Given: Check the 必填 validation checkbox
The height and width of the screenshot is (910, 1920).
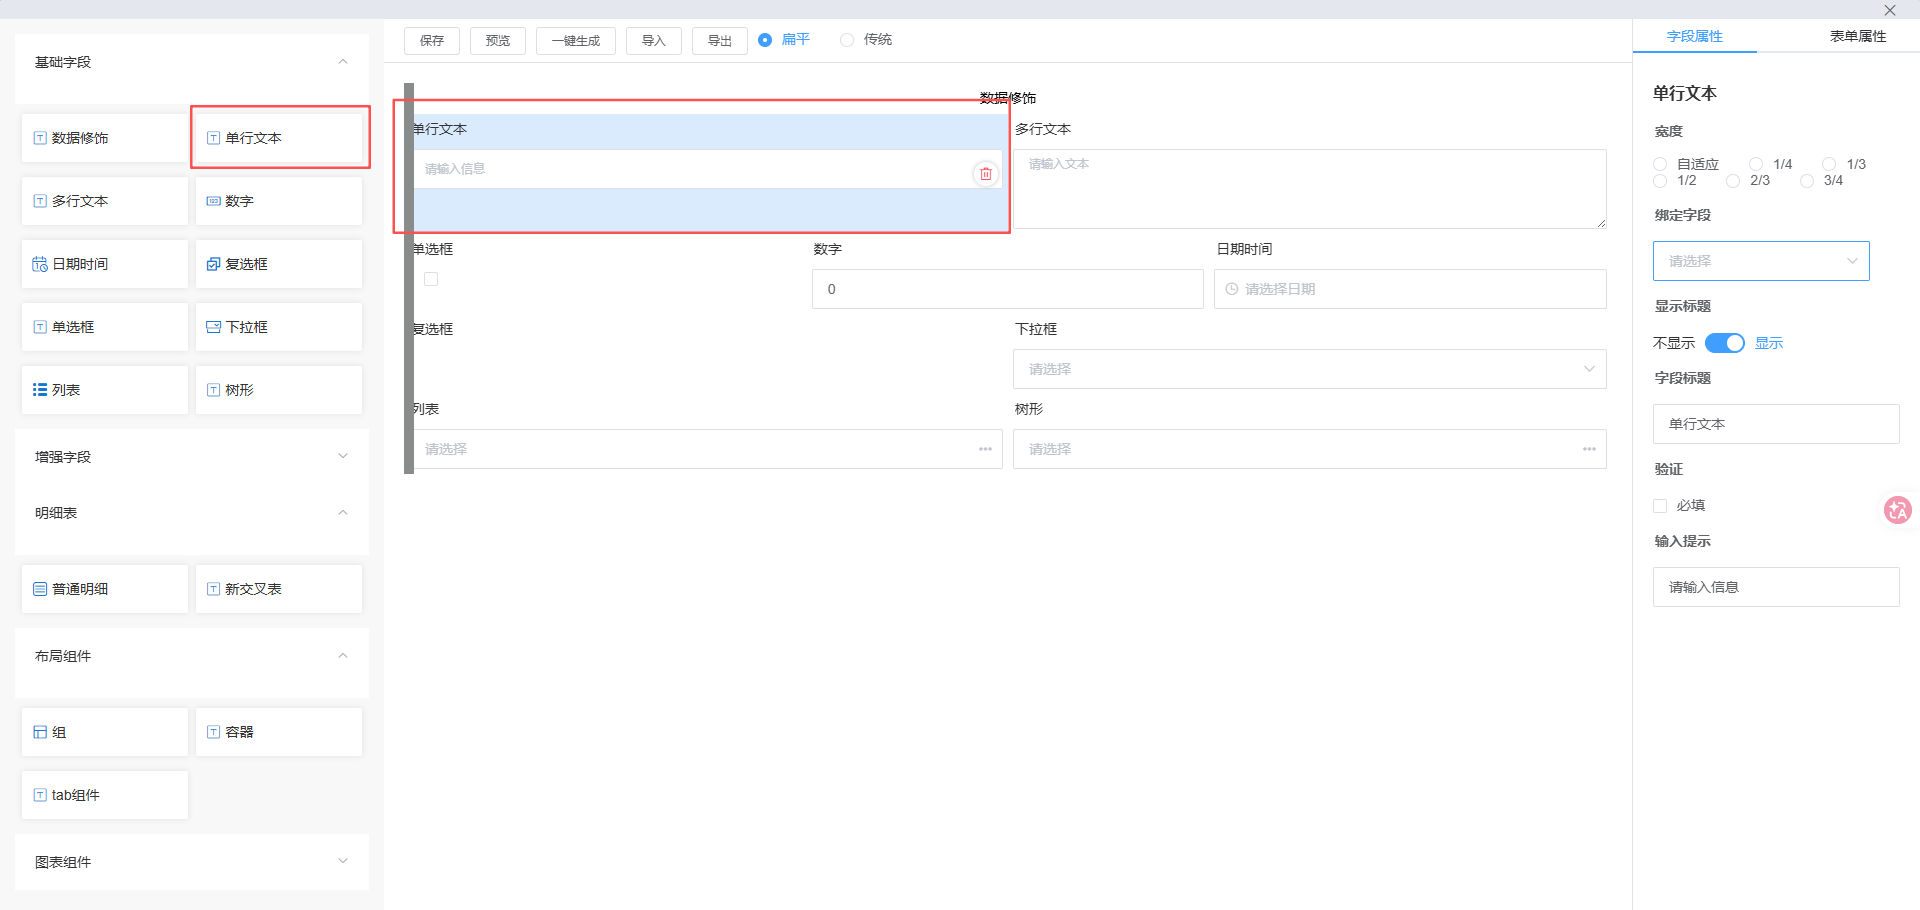Looking at the screenshot, I should (x=1660, y=506).
